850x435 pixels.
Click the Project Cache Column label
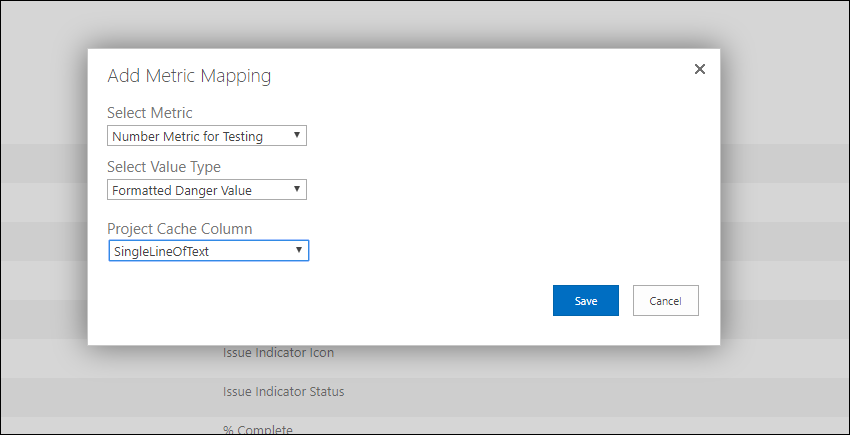179,228
